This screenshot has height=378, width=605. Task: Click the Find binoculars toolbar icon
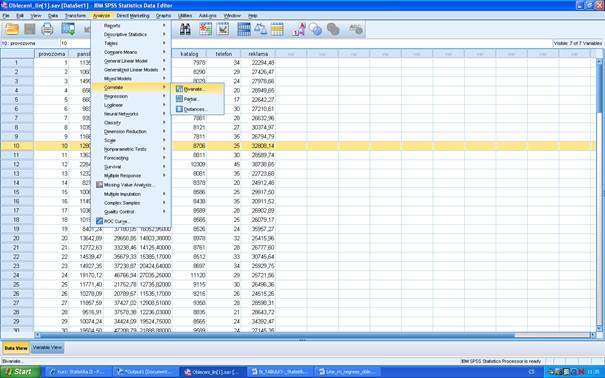pos(185,29)
